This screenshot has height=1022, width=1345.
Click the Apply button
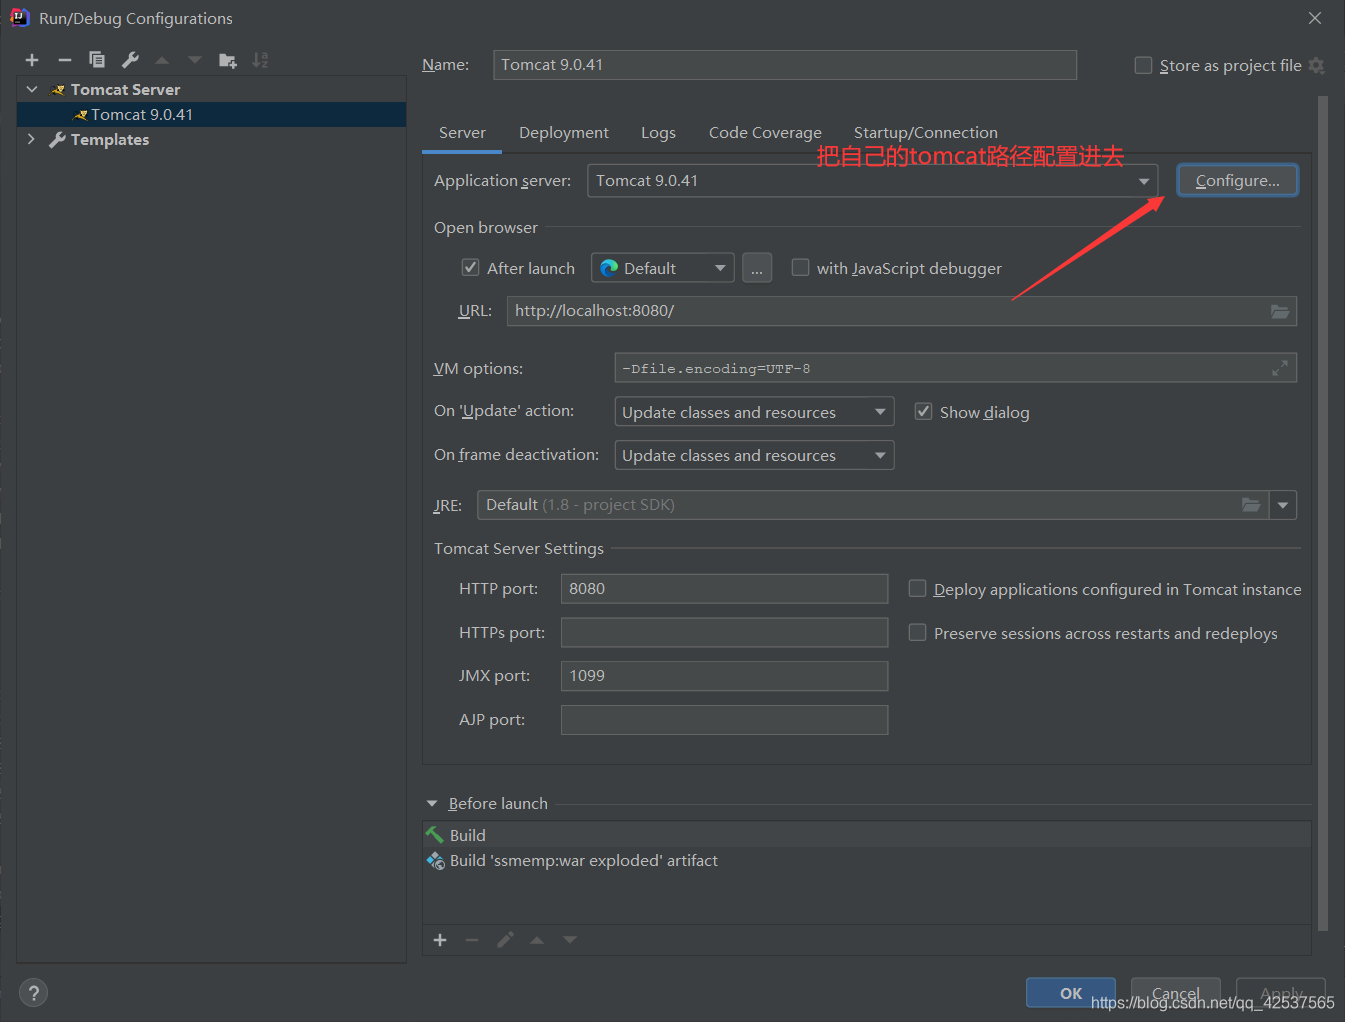point(1281,993)
